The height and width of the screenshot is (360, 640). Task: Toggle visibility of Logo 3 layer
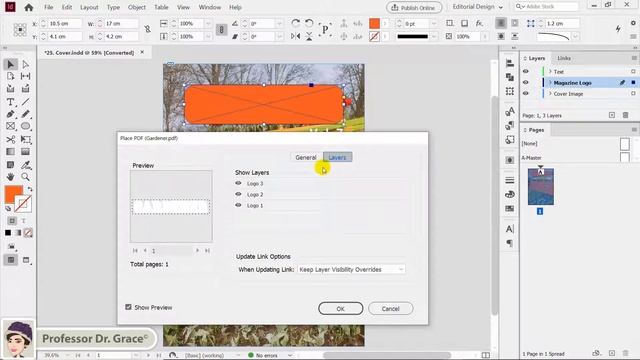point(238,183)
